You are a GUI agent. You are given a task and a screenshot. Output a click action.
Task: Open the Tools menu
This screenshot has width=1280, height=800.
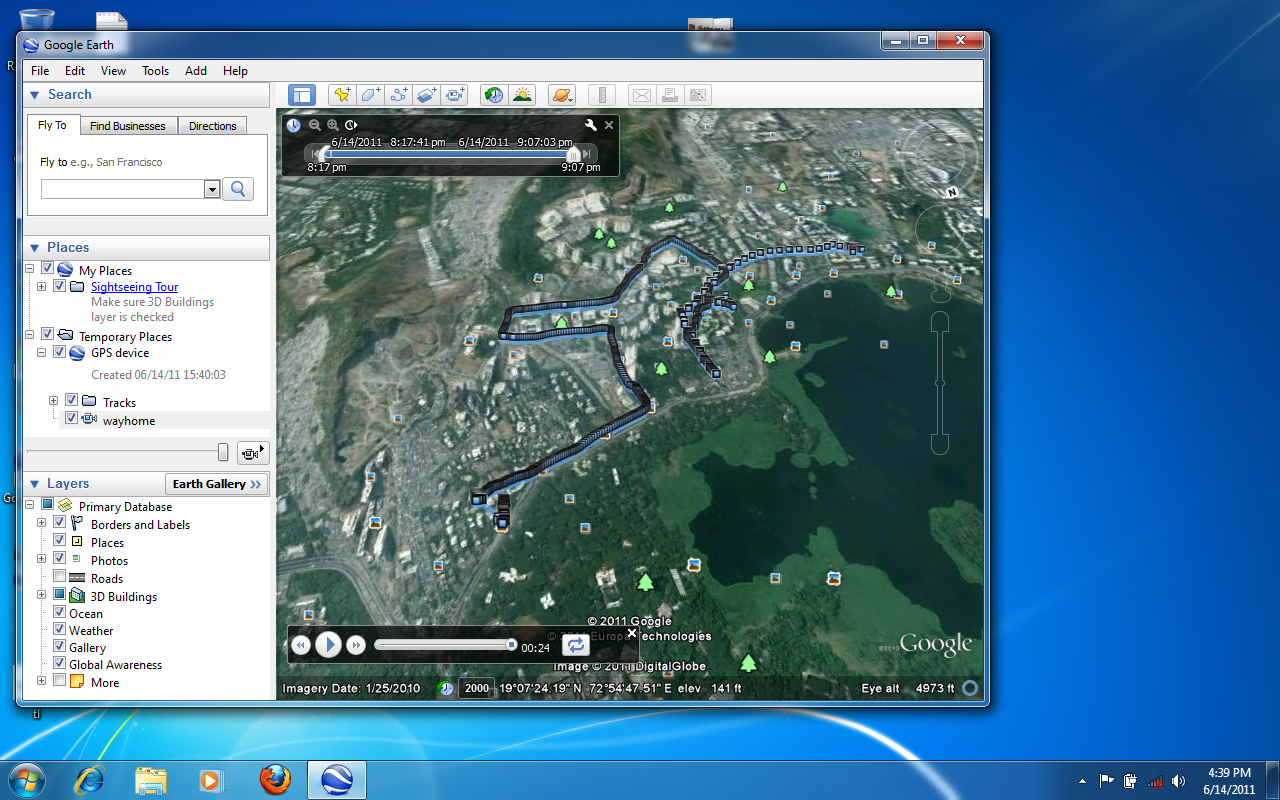(155, 71)
